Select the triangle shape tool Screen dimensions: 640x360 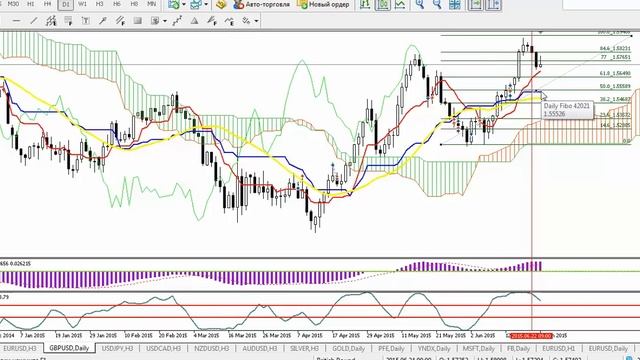pyautogui.click(x=195, y=21)
